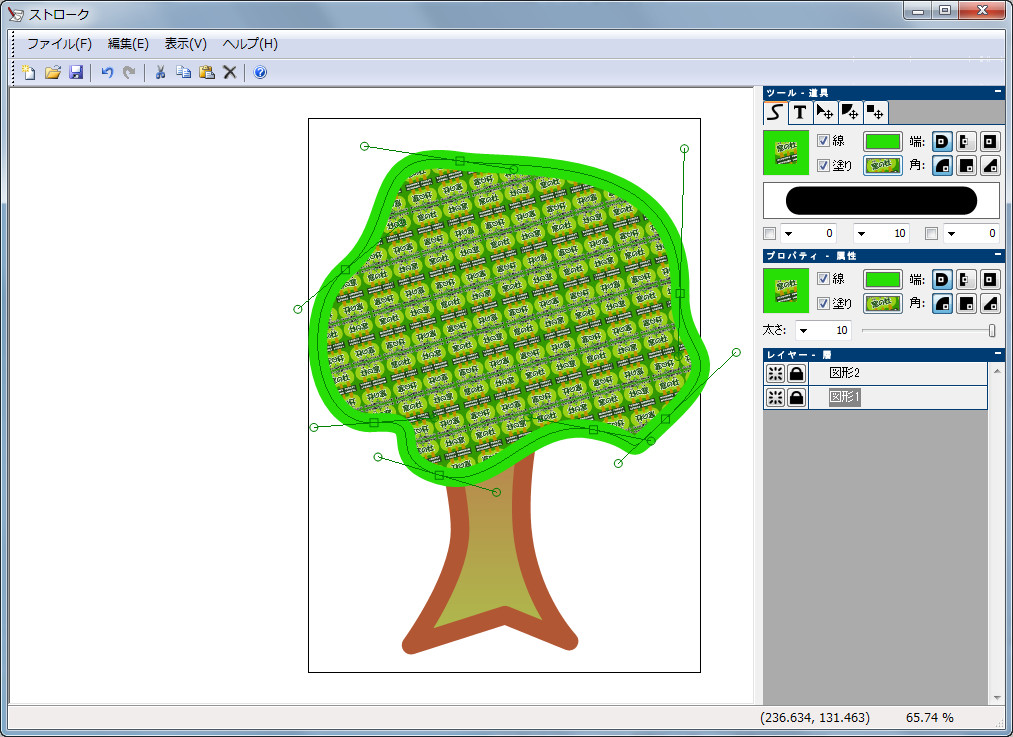Open right stroke-end width dropdown showing 0

[x=951, y=234]
